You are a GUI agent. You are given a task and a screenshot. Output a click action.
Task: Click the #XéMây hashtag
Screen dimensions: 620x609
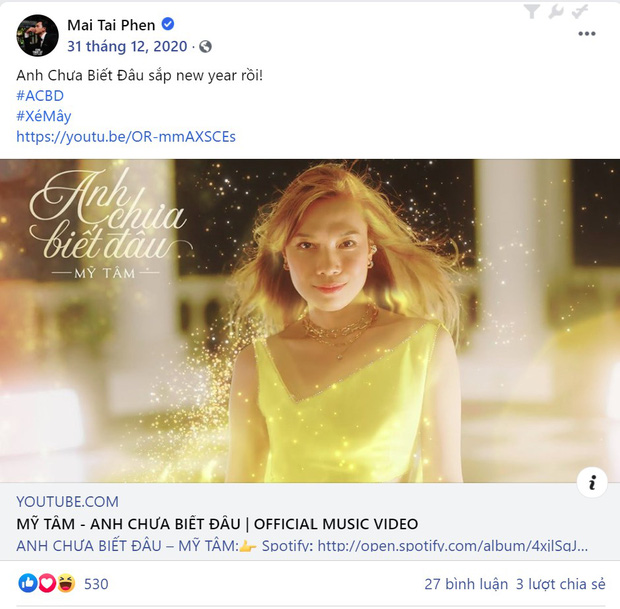point(43,116)
